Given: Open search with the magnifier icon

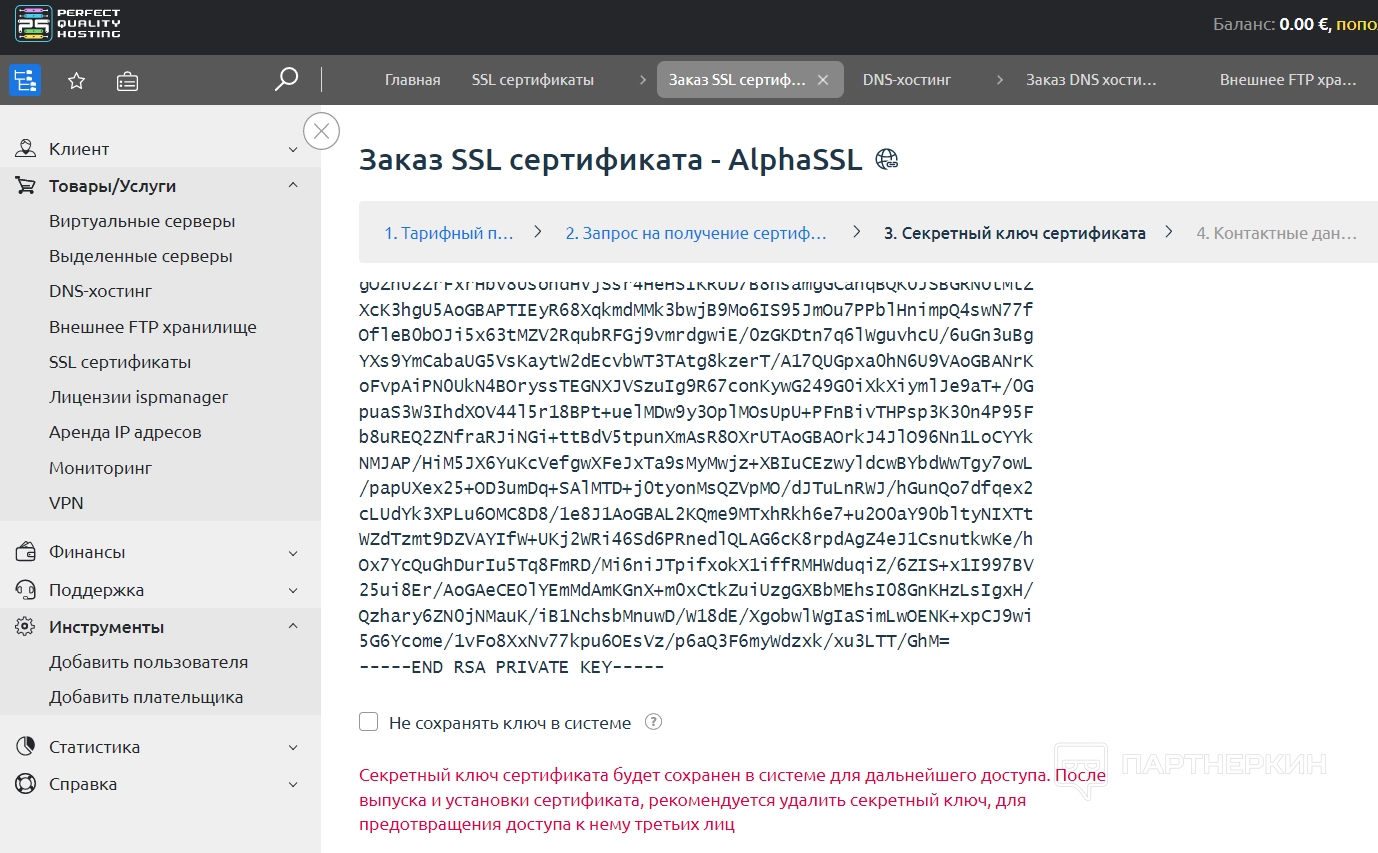Looking at the screenshot, I should coord(286,79).
